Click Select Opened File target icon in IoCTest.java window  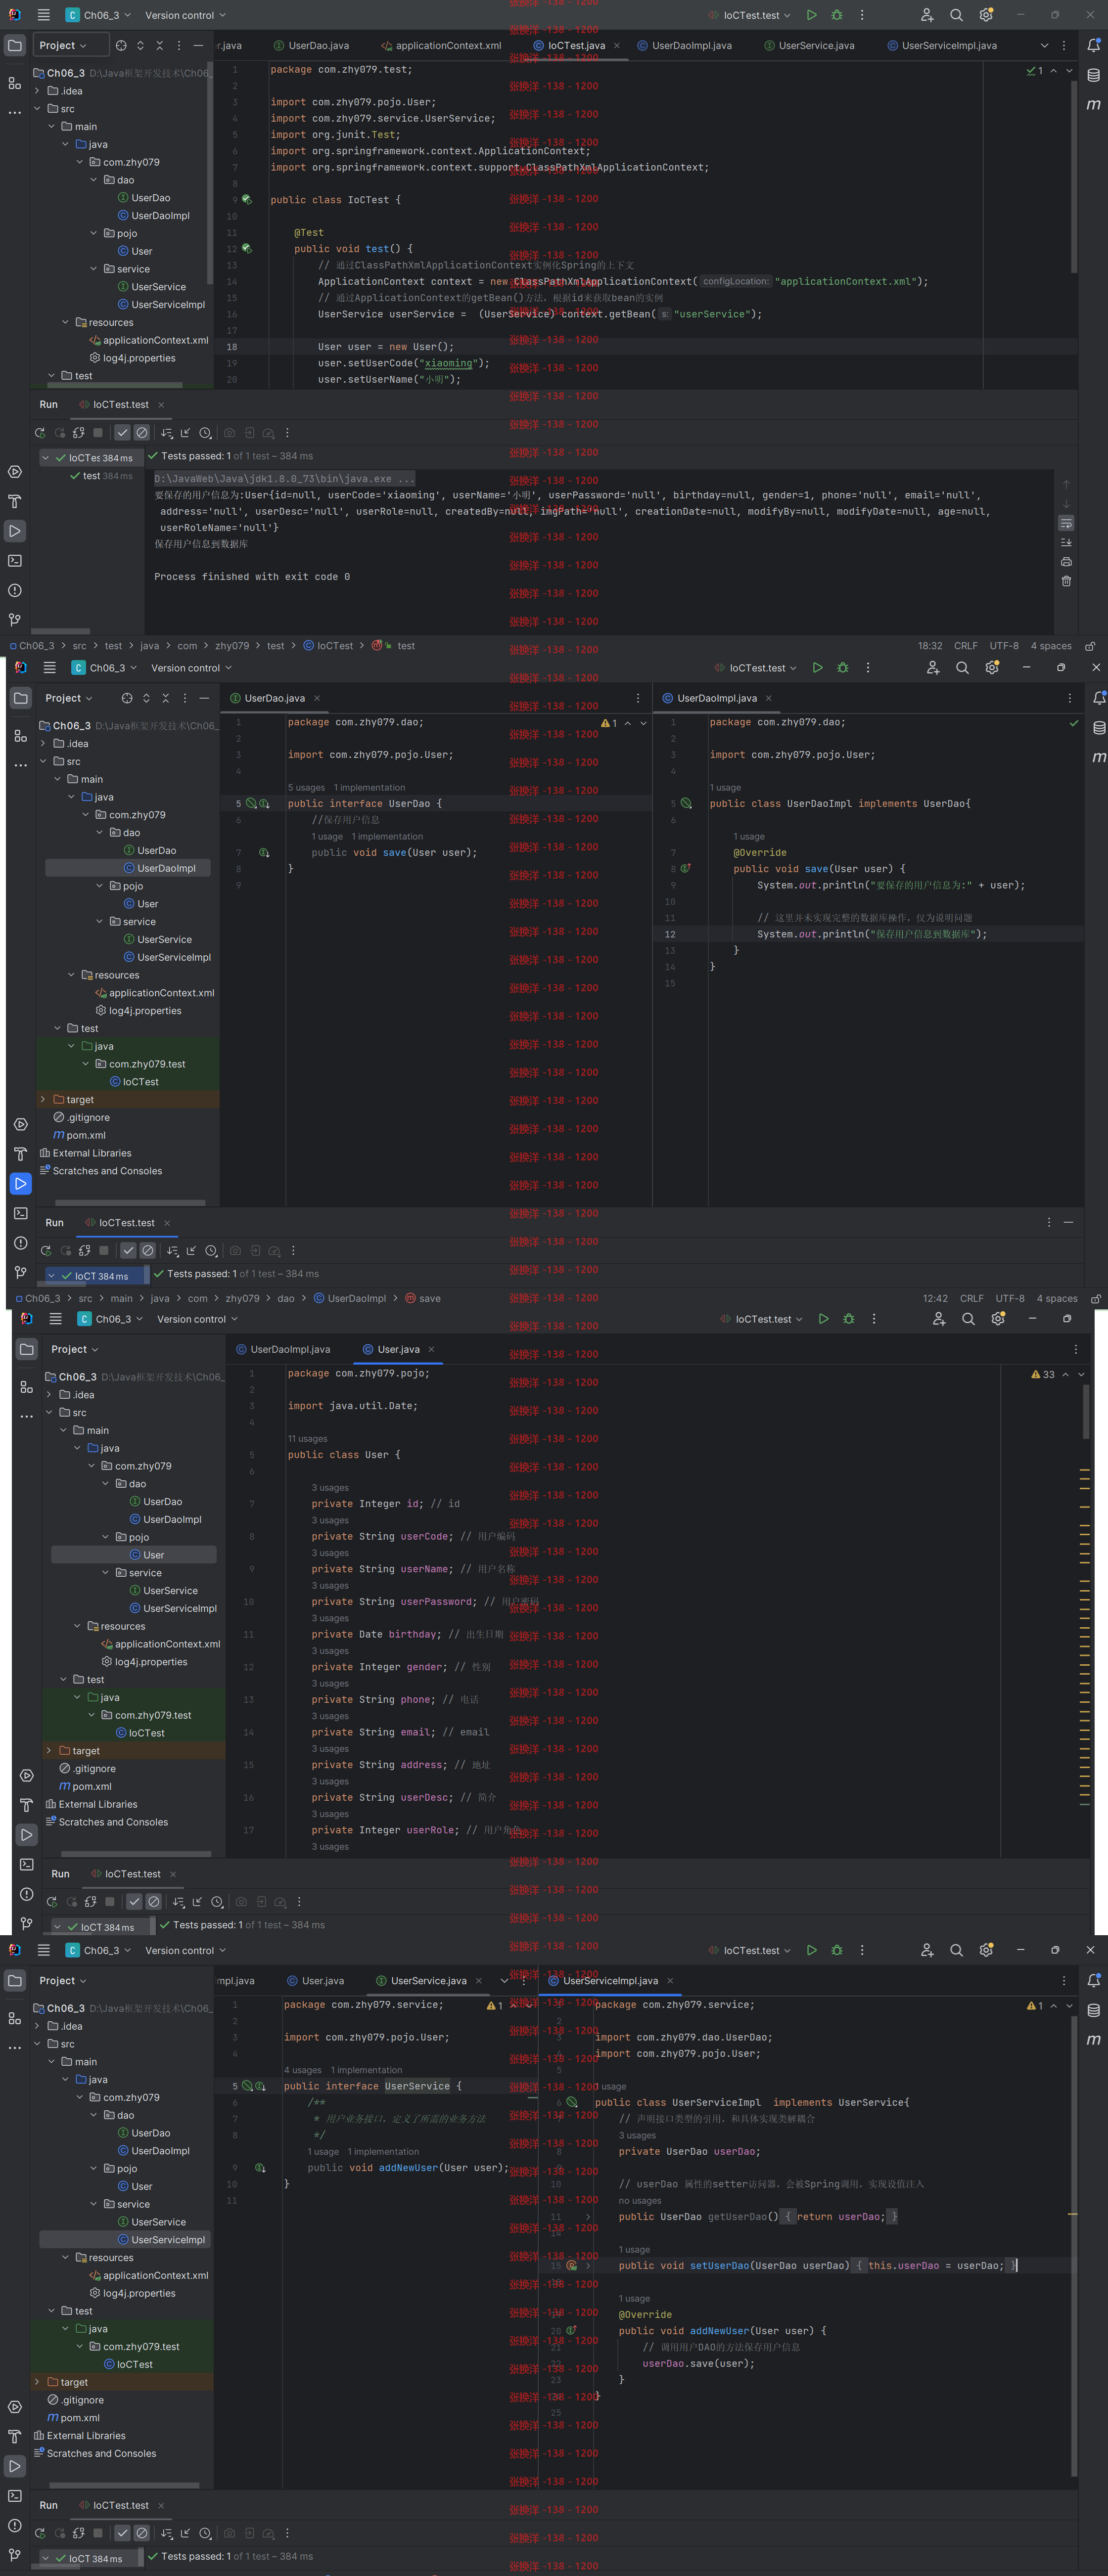click(121, 45)
